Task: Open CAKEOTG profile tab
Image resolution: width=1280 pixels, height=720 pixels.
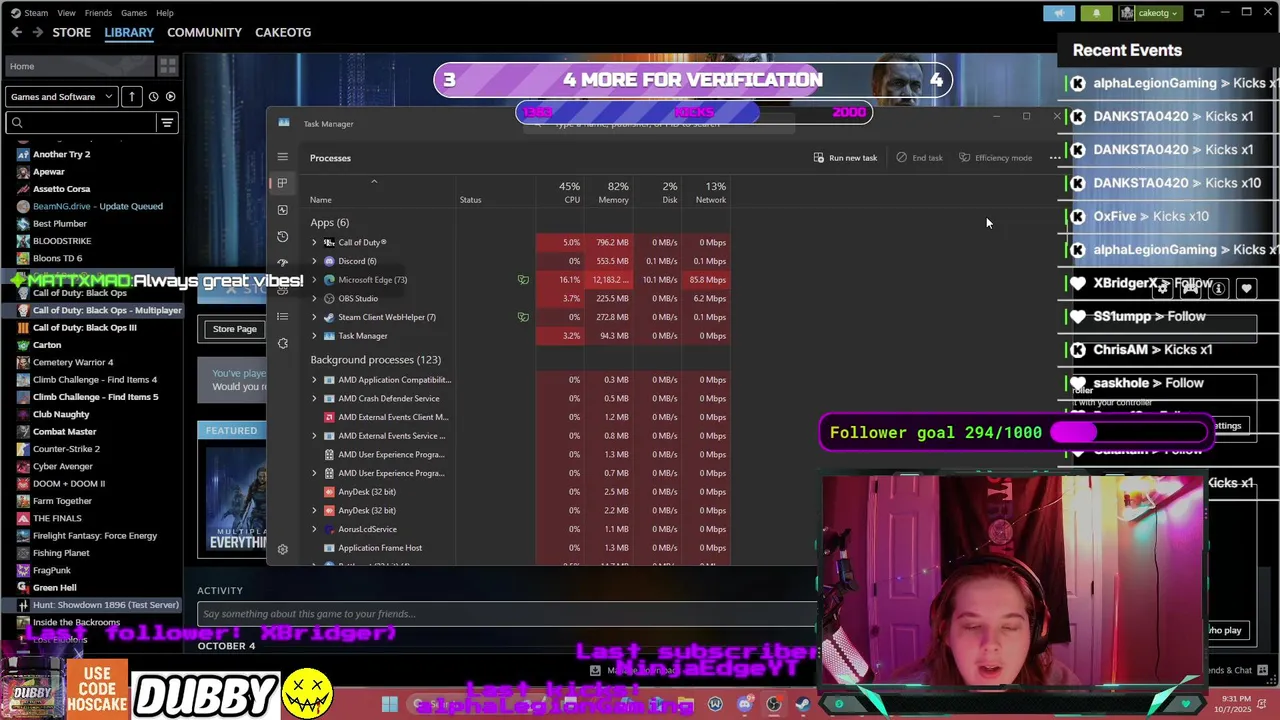Action: [x=283, y=32]
